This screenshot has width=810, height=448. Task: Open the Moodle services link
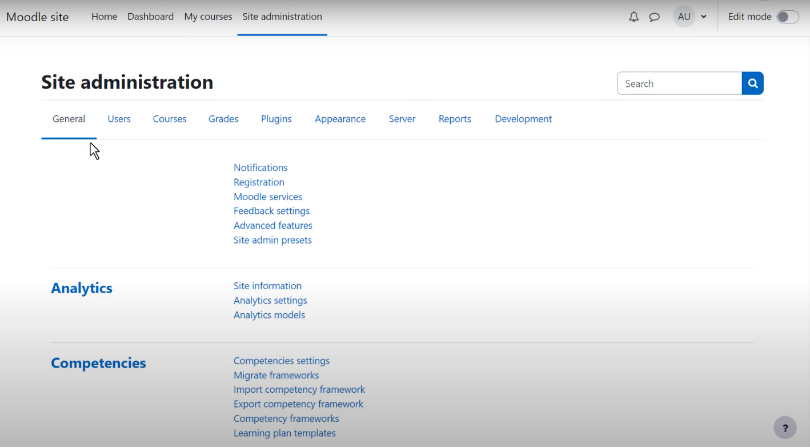pyautogui.click(x=268, y=196)
